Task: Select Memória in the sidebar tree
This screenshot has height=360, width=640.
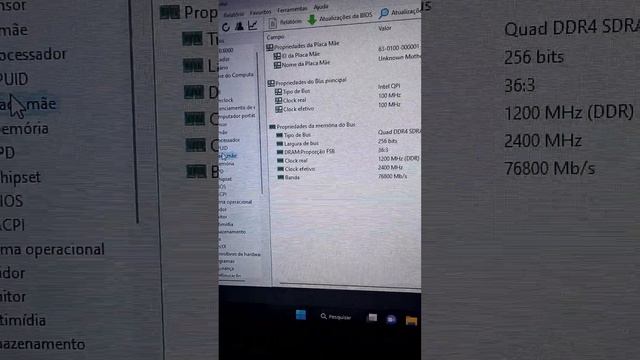Action: click(x=227, y=164)
